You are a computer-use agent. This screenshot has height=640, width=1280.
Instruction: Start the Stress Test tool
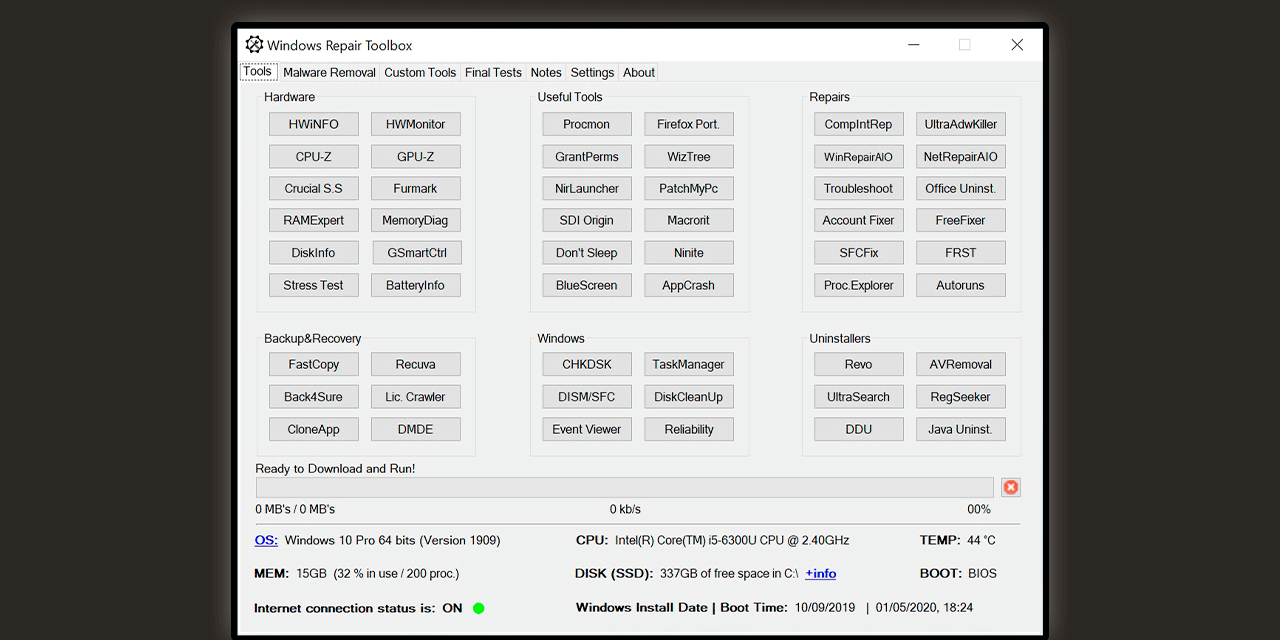(314, 285)
